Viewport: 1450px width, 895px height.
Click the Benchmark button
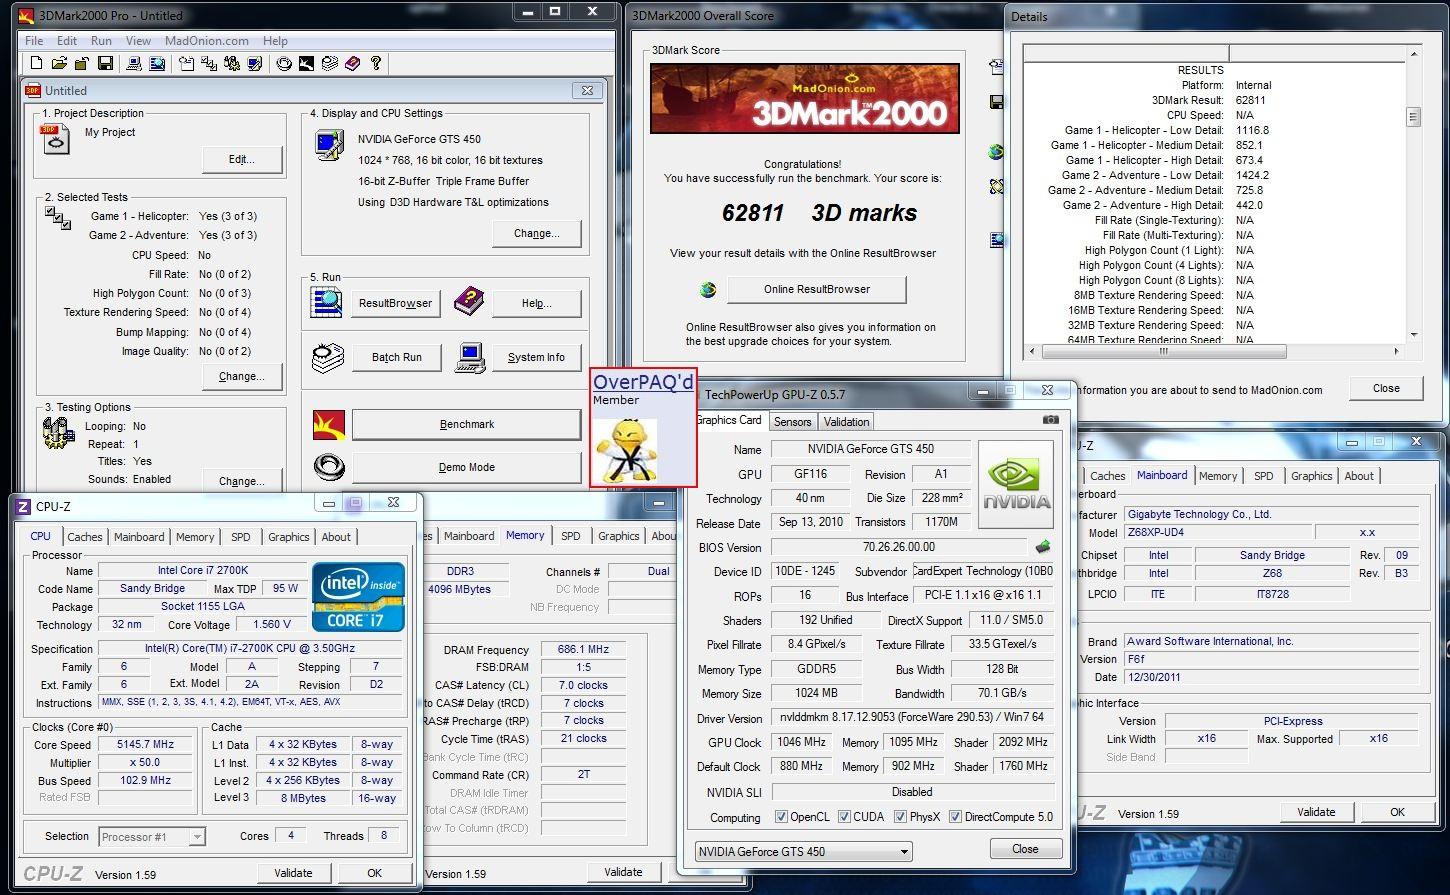click(467, 424)
